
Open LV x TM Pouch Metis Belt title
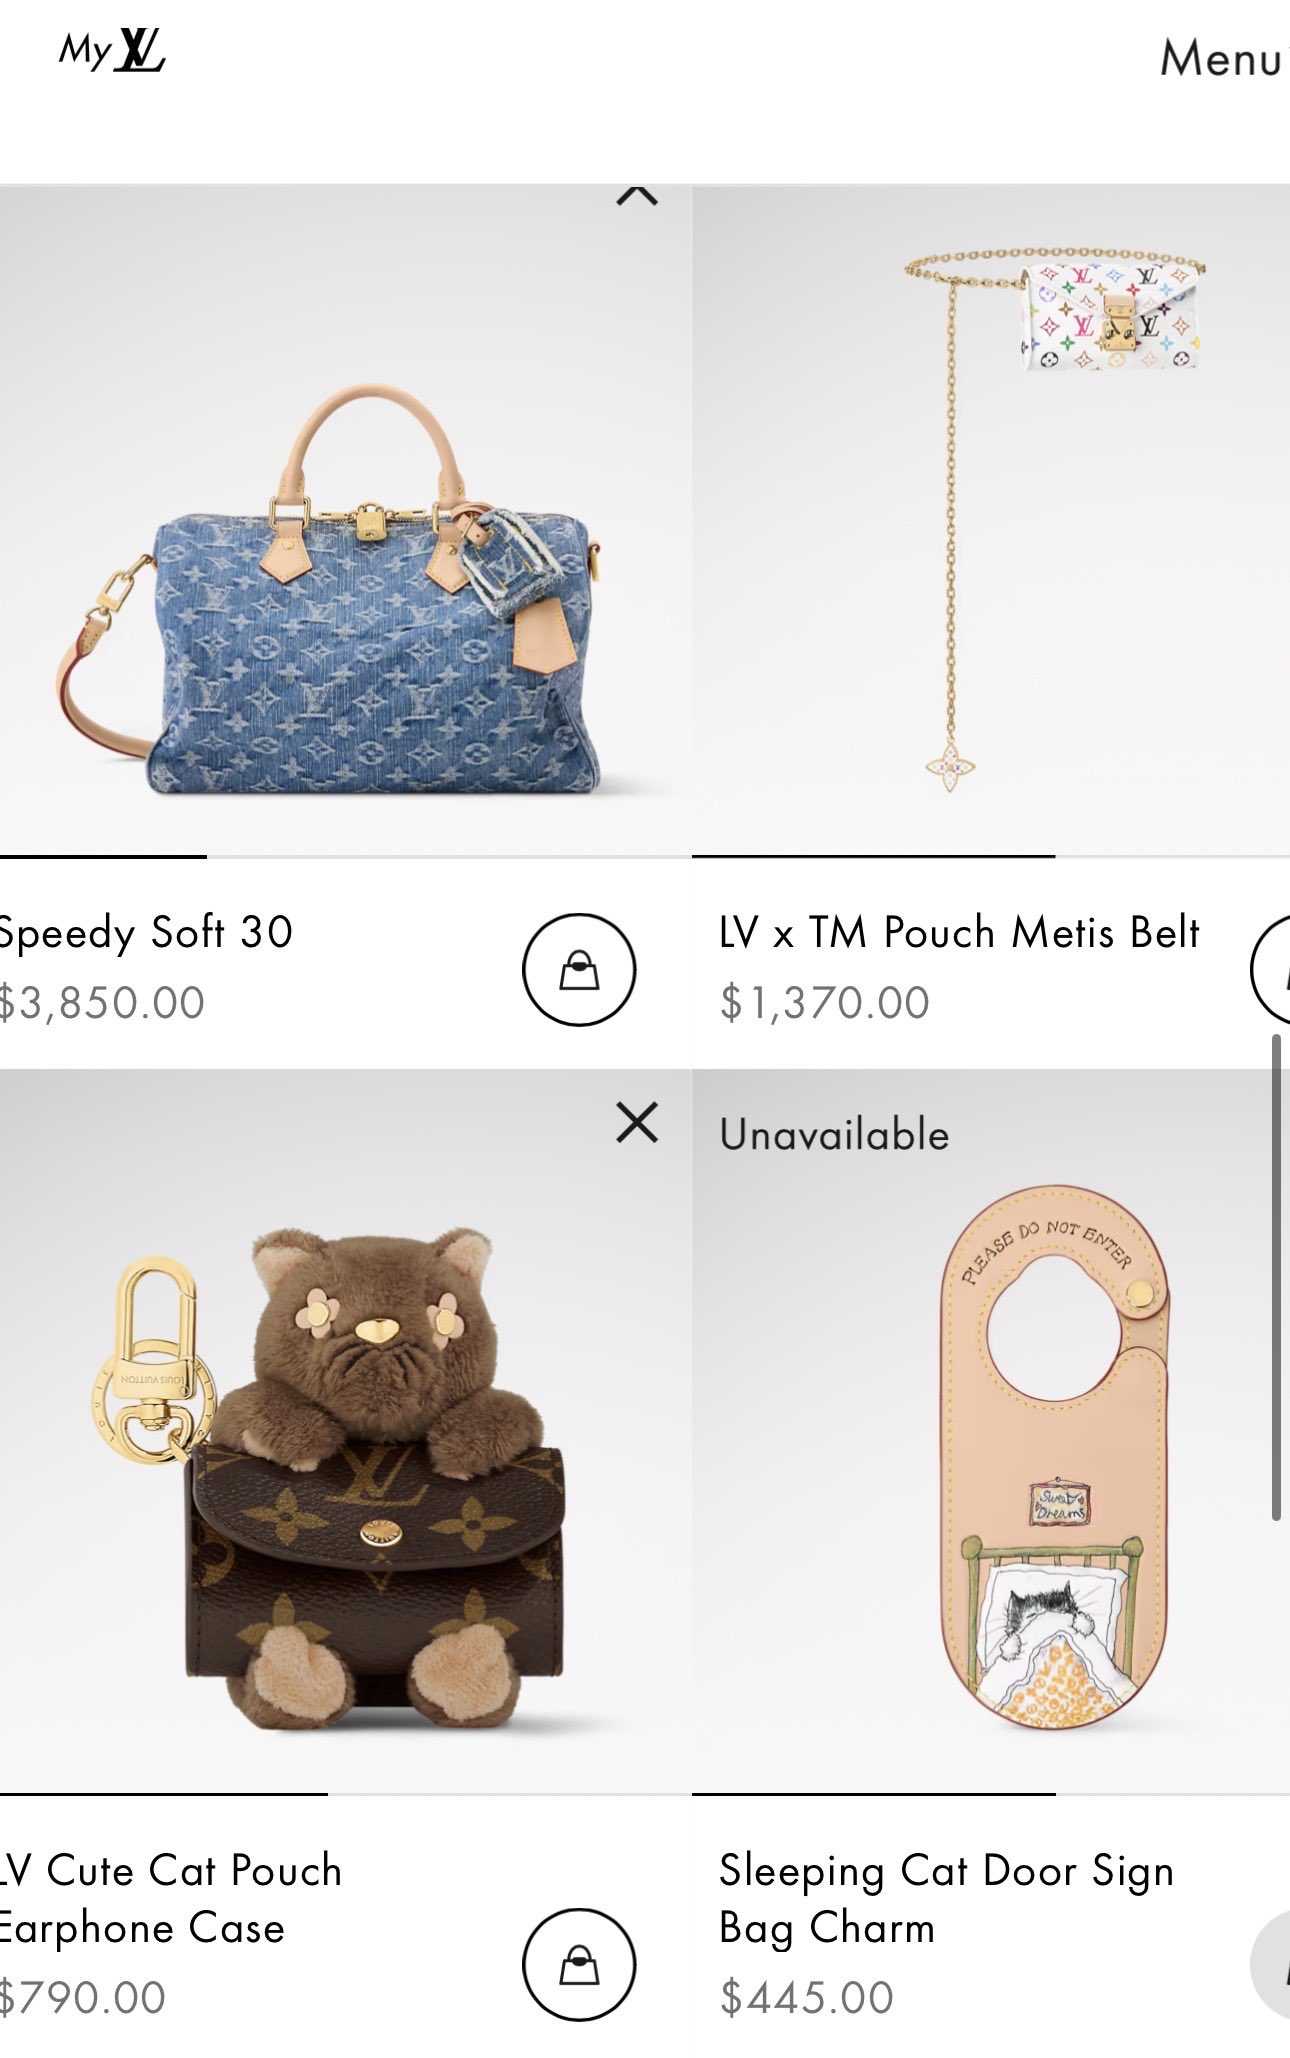[959, 932]
